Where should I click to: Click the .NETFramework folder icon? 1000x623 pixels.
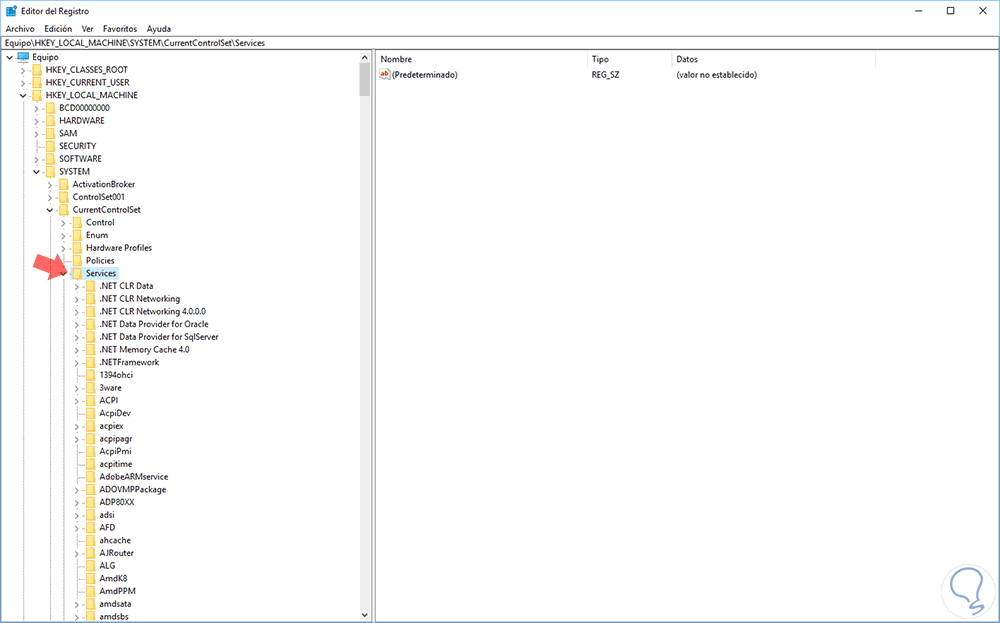91,362
